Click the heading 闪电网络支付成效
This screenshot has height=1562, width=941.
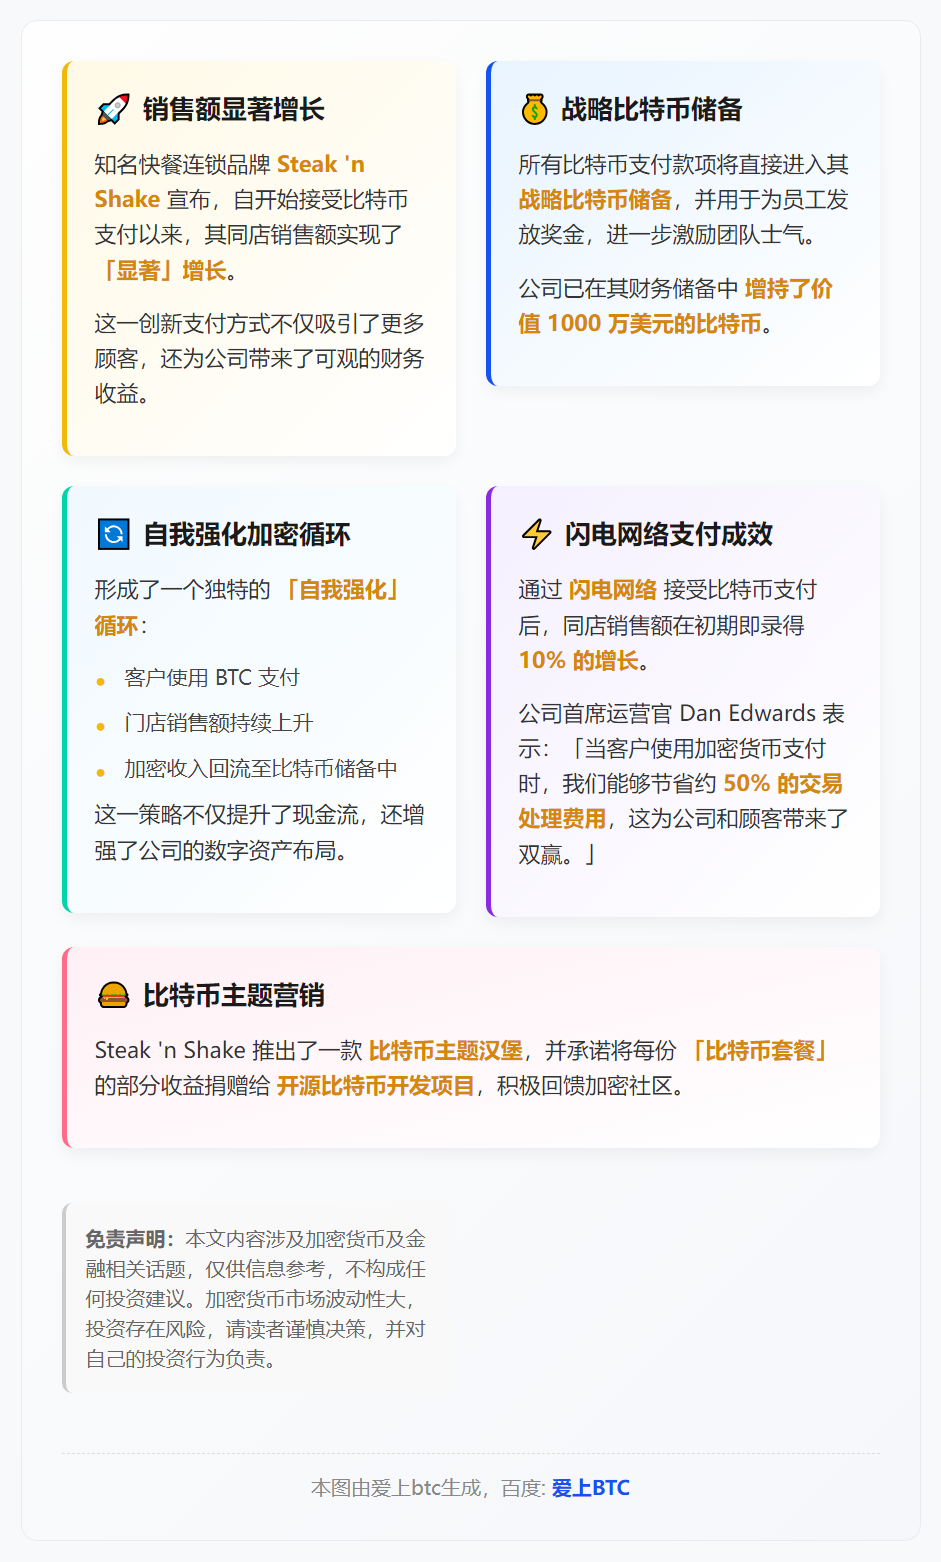[668, 534]
